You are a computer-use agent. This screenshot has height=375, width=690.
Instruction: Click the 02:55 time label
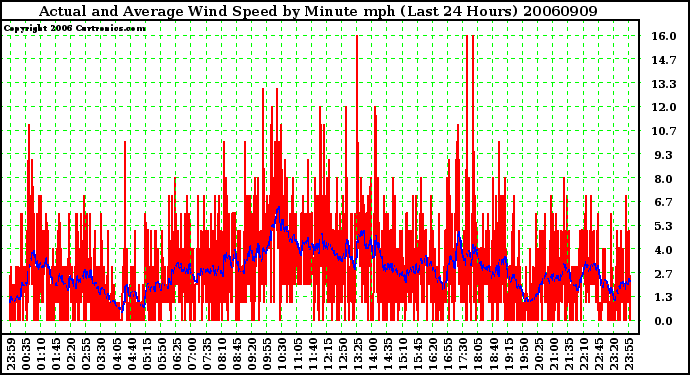[86, 354]
